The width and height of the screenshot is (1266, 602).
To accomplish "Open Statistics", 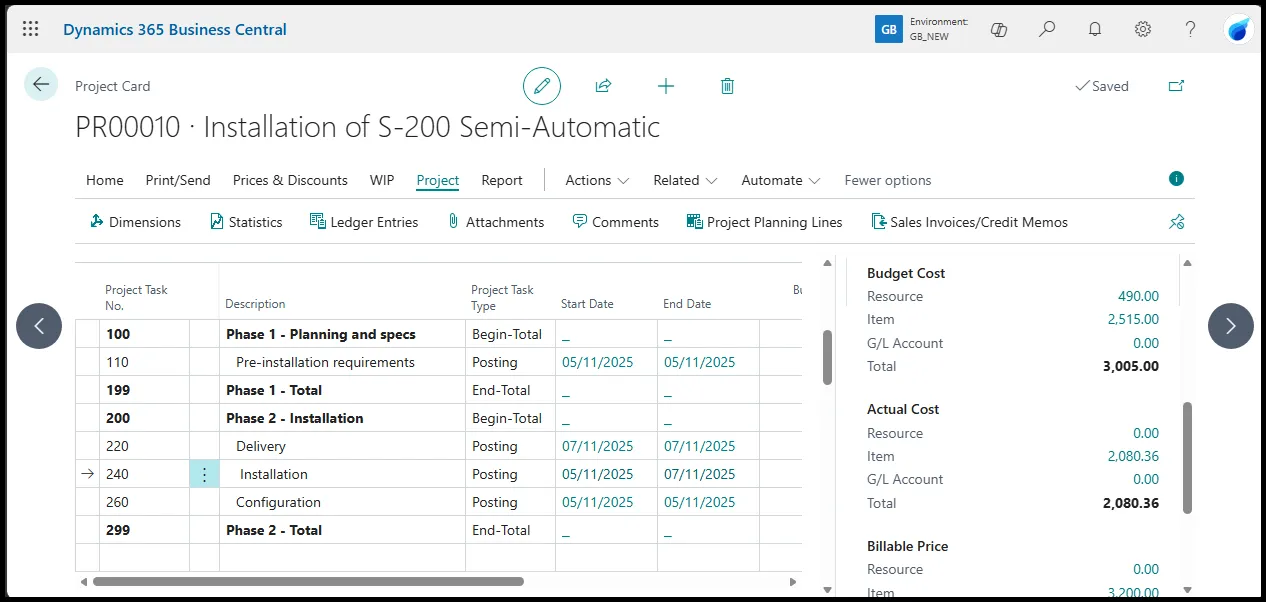I will [246, 222].
